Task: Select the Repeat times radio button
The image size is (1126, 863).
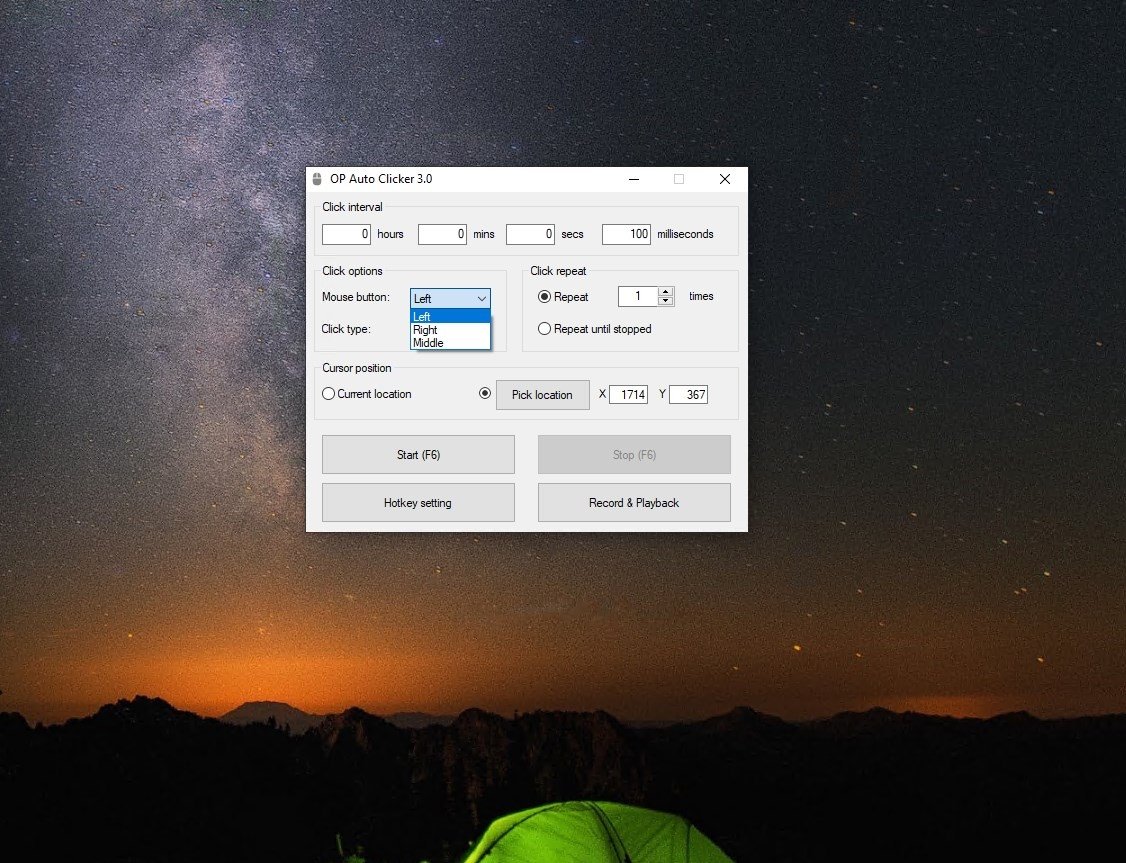Action: 544,297
